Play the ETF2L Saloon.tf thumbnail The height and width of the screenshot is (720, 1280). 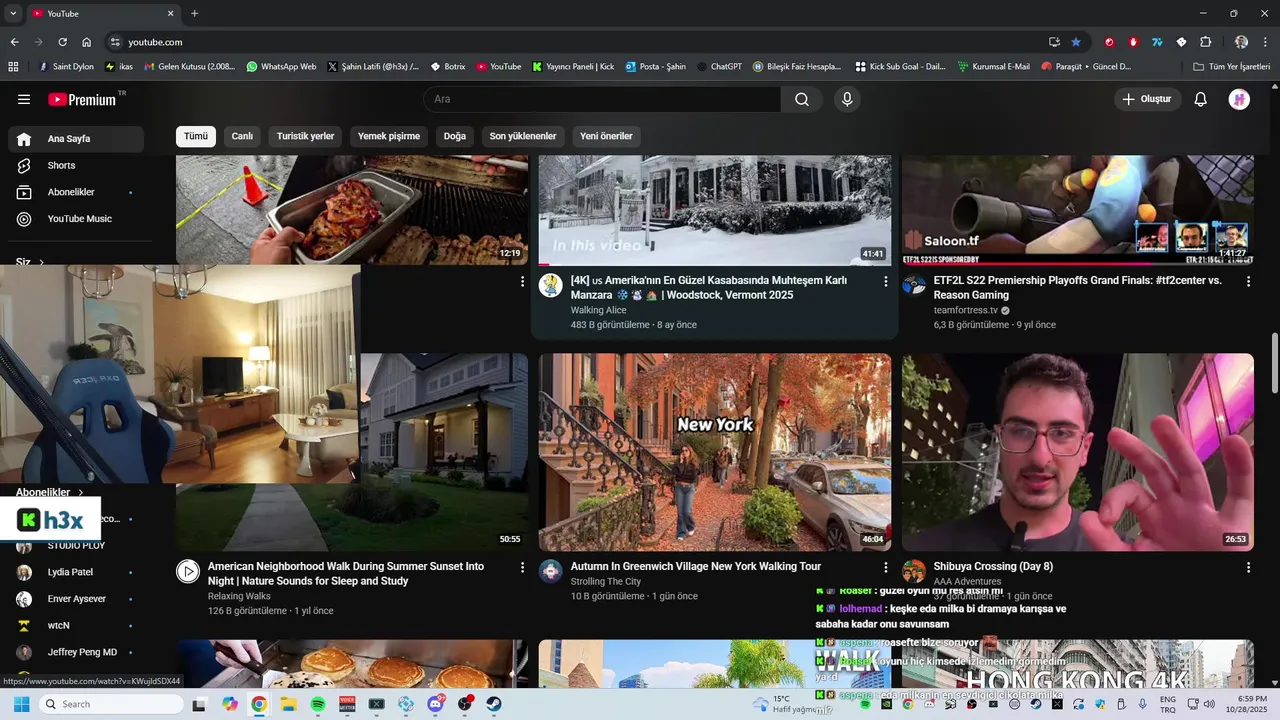coord(1078,210)
